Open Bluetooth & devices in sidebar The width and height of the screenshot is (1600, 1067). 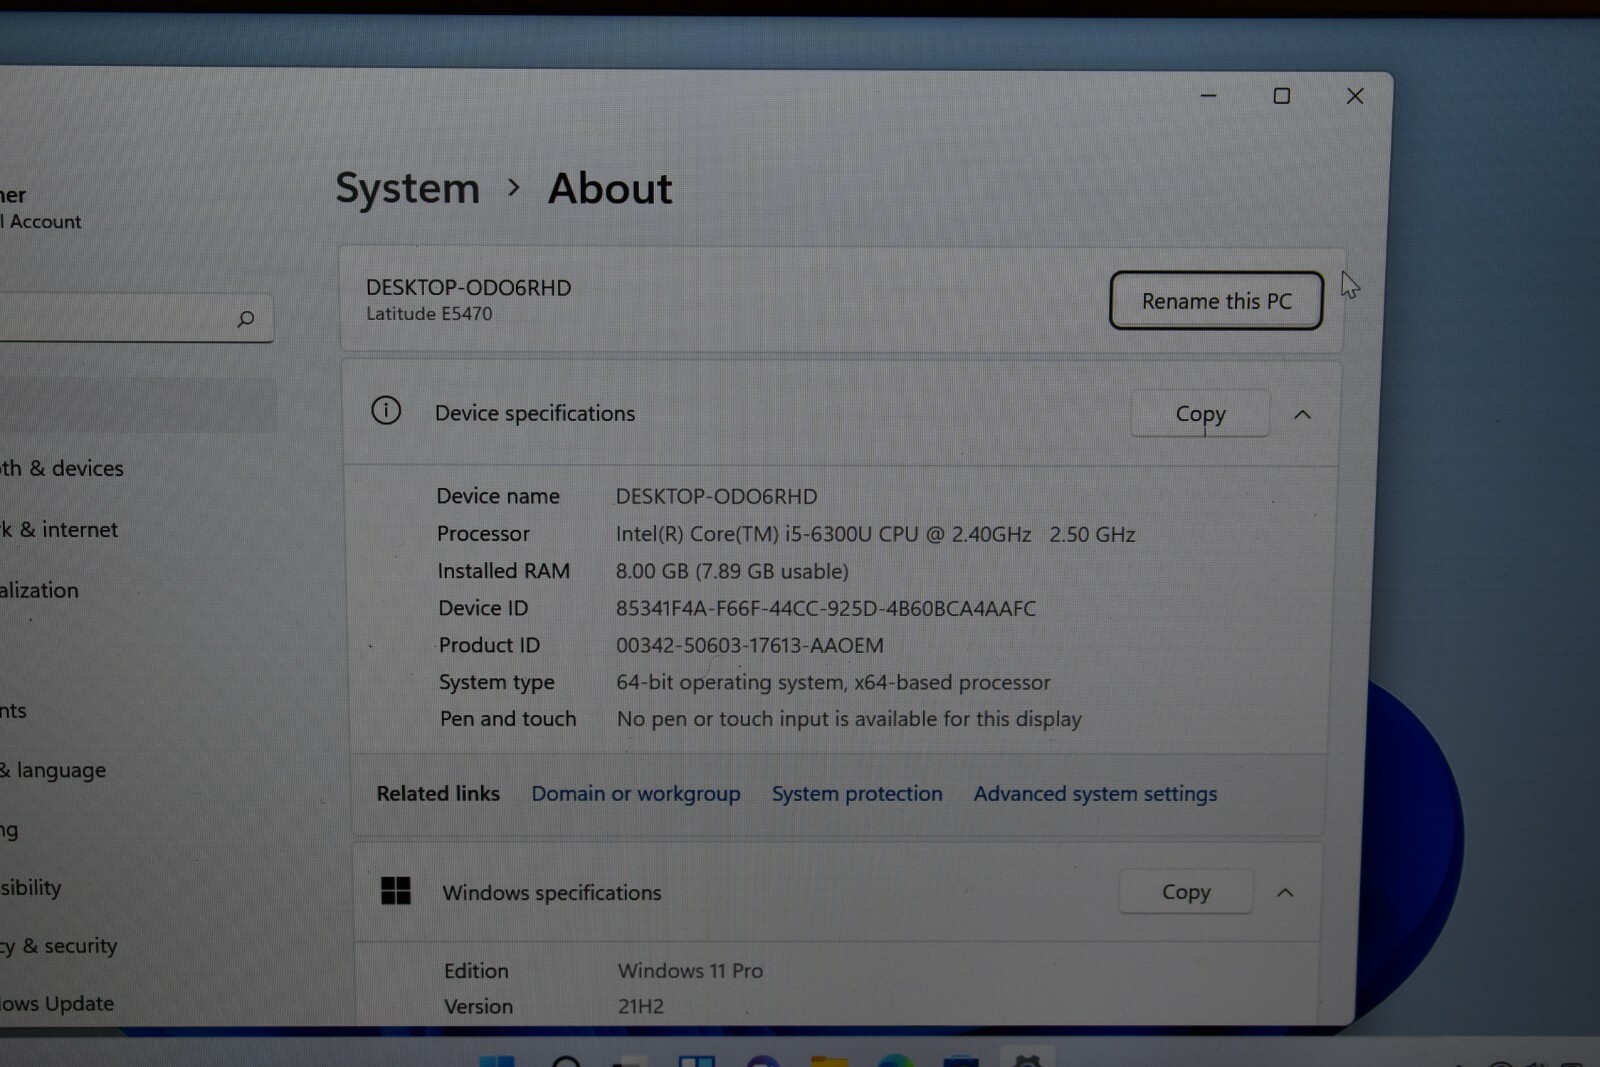click(x=62, y=468)
